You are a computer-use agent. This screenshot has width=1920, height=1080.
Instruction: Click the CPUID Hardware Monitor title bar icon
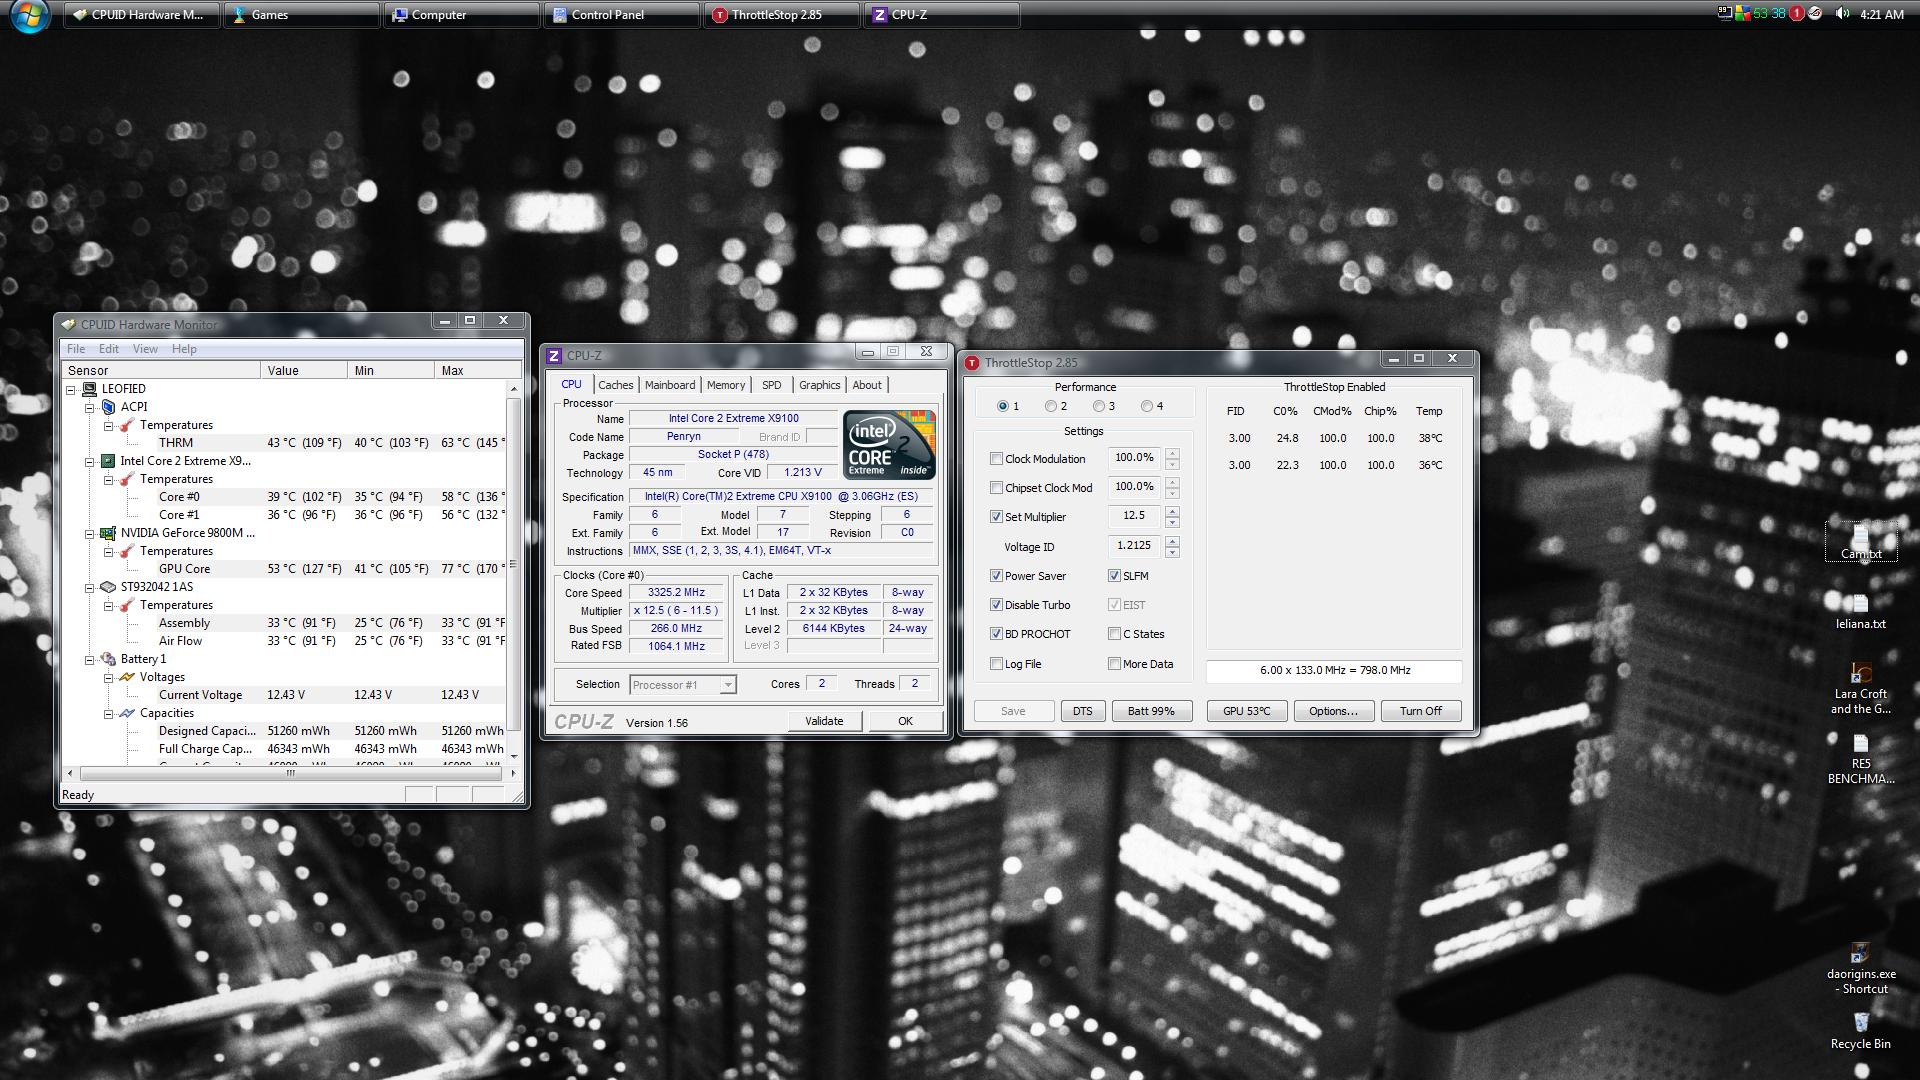coord(68,324)
